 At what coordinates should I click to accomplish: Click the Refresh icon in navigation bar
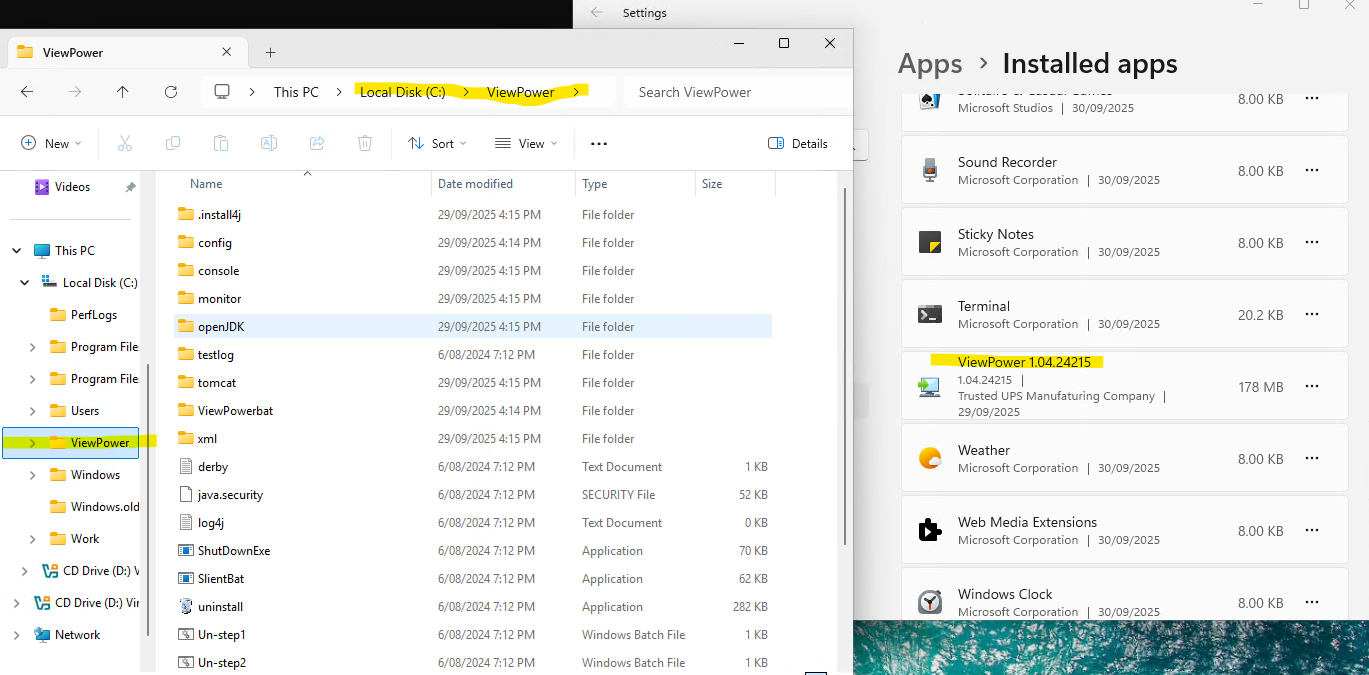coord(171,92)
